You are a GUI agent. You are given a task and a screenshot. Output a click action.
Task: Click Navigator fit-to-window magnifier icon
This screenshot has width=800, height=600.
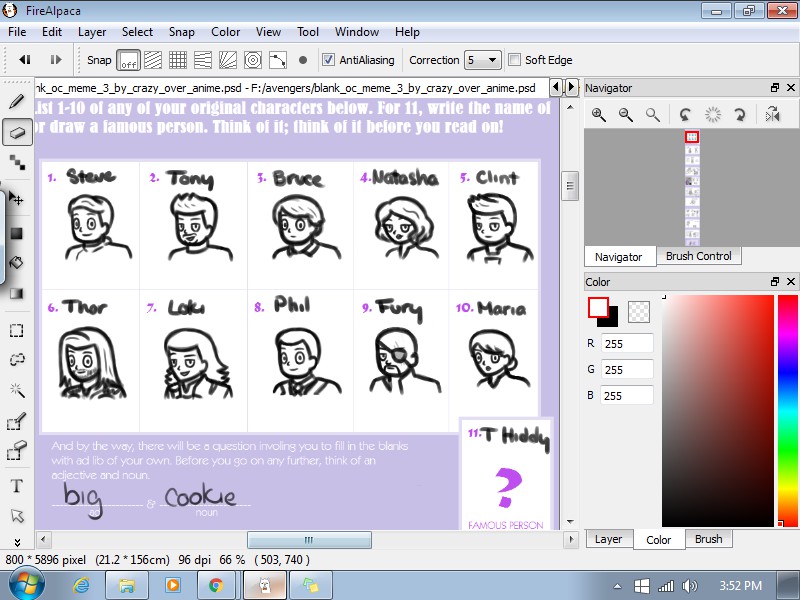[653, 114]
